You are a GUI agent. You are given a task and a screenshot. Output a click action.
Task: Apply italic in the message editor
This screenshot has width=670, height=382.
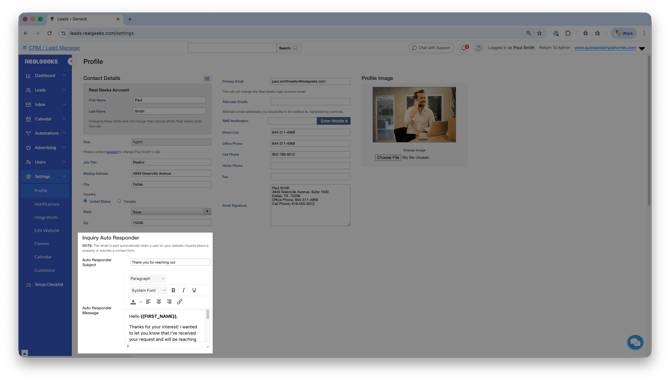coord(183,290)
